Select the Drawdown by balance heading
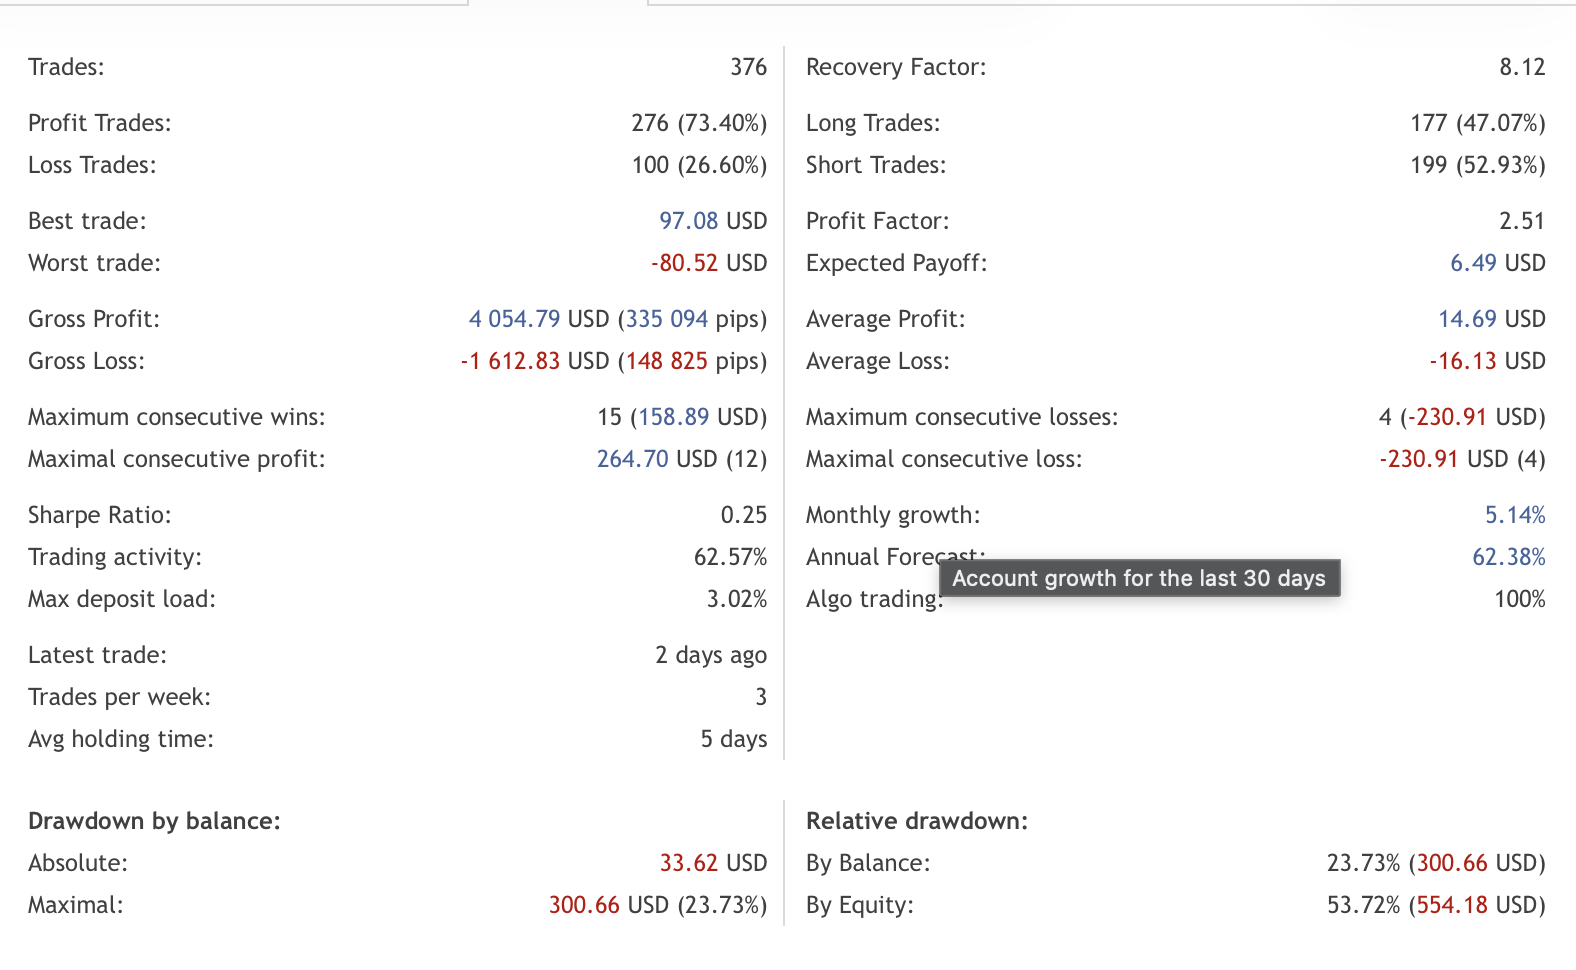 point(154,820)
